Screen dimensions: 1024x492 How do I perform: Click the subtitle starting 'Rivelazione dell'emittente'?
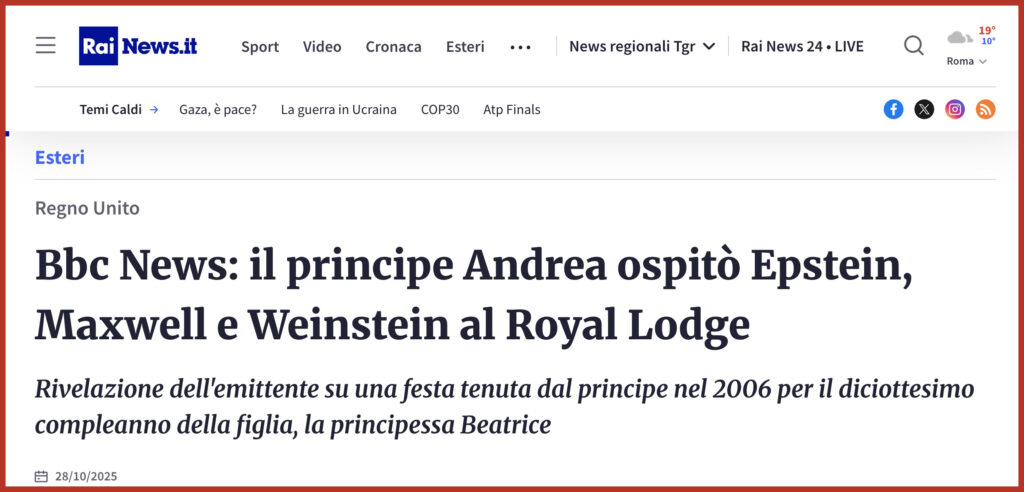point(505,407)
